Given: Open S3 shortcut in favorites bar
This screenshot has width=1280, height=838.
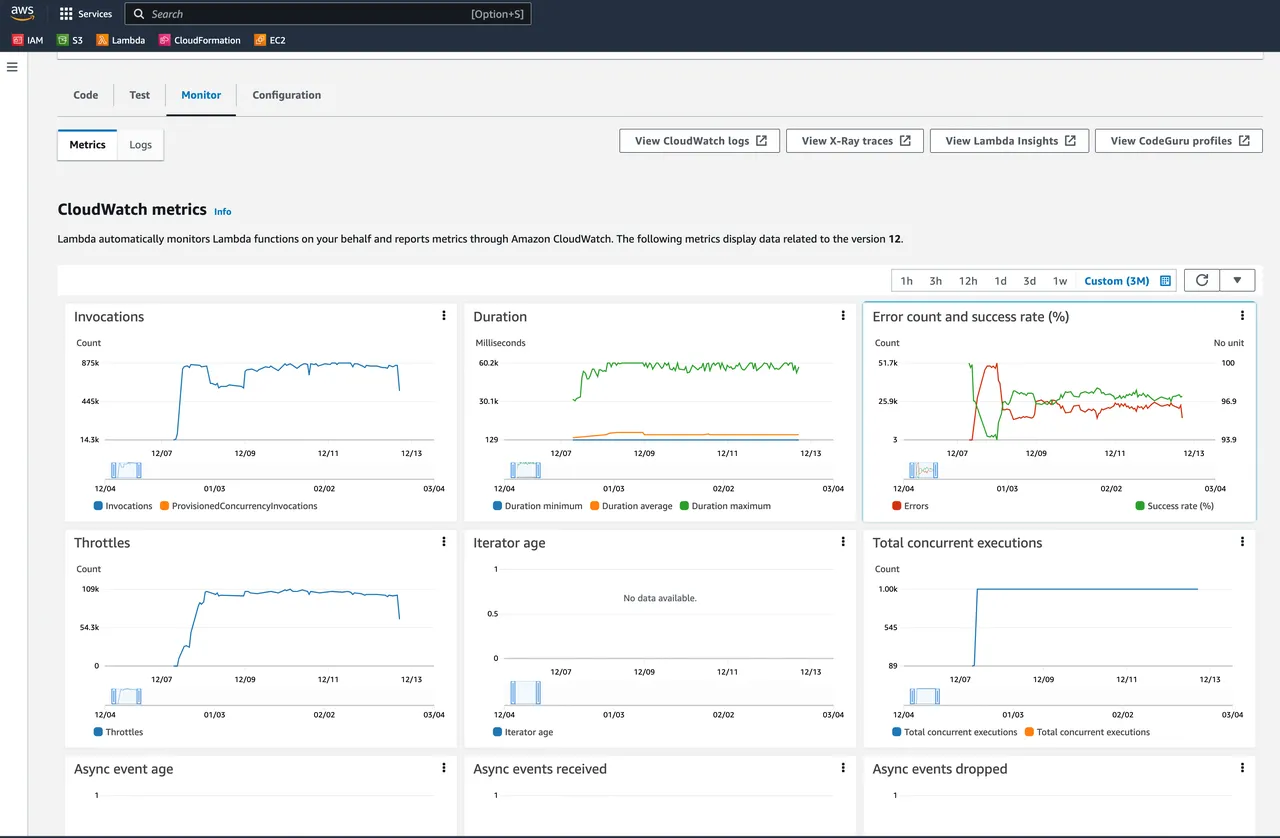Looking at the screenshot, I should 70,40.
